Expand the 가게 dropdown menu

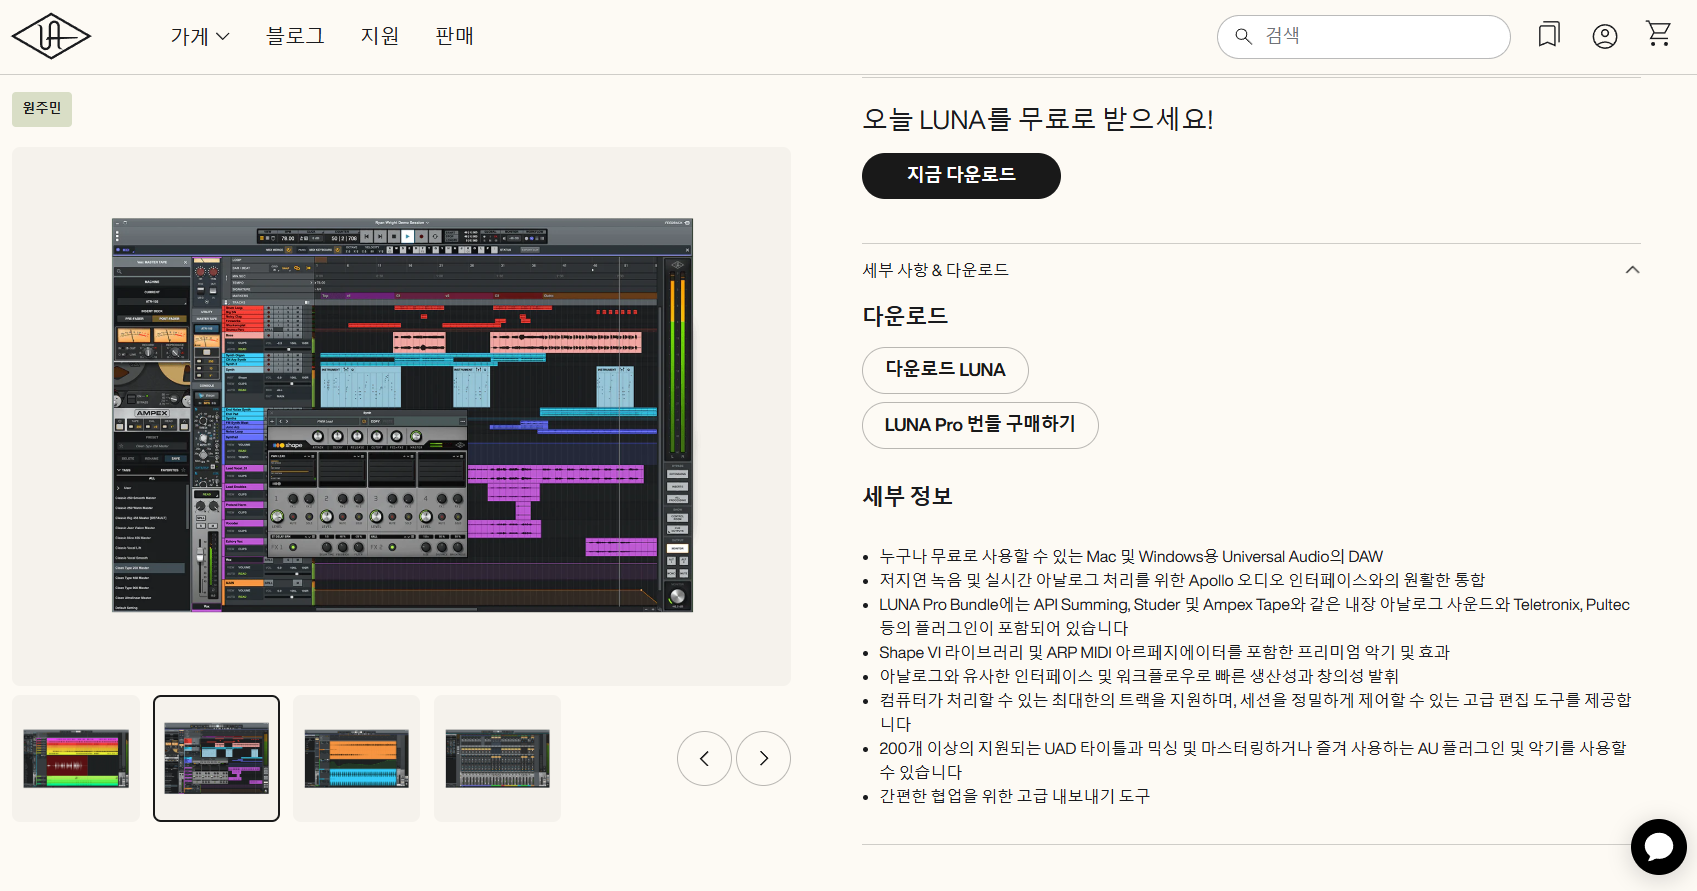click(200, 37)
